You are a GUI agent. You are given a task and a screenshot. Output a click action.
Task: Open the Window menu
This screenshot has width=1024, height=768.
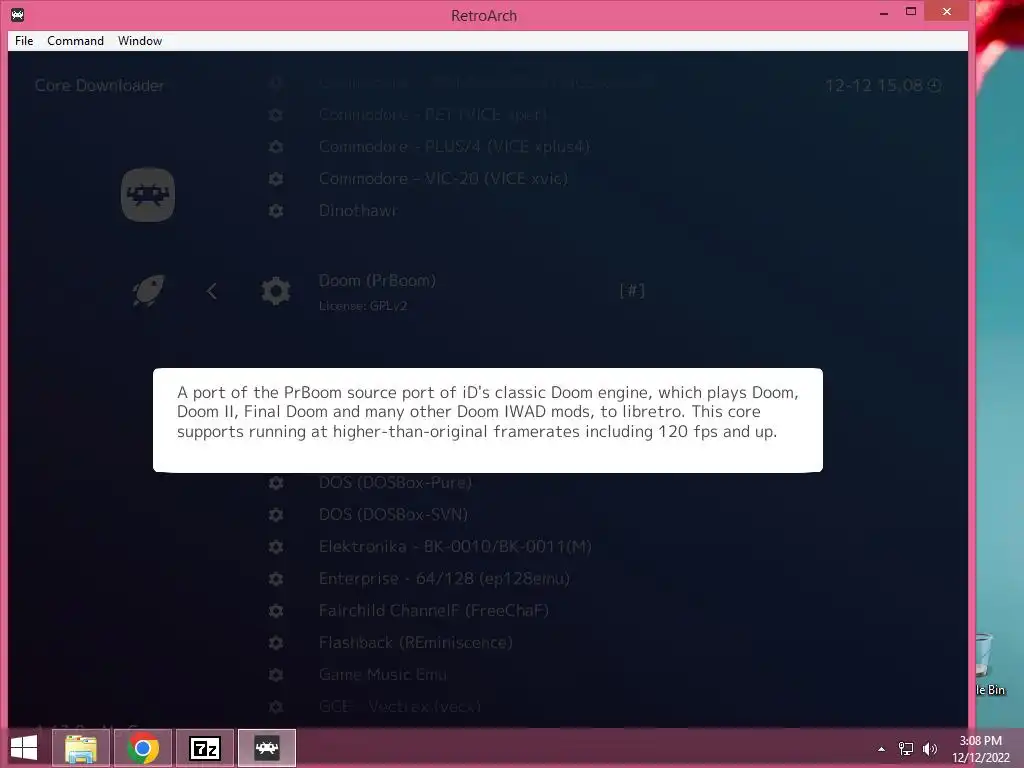click(x=140, y=40)
